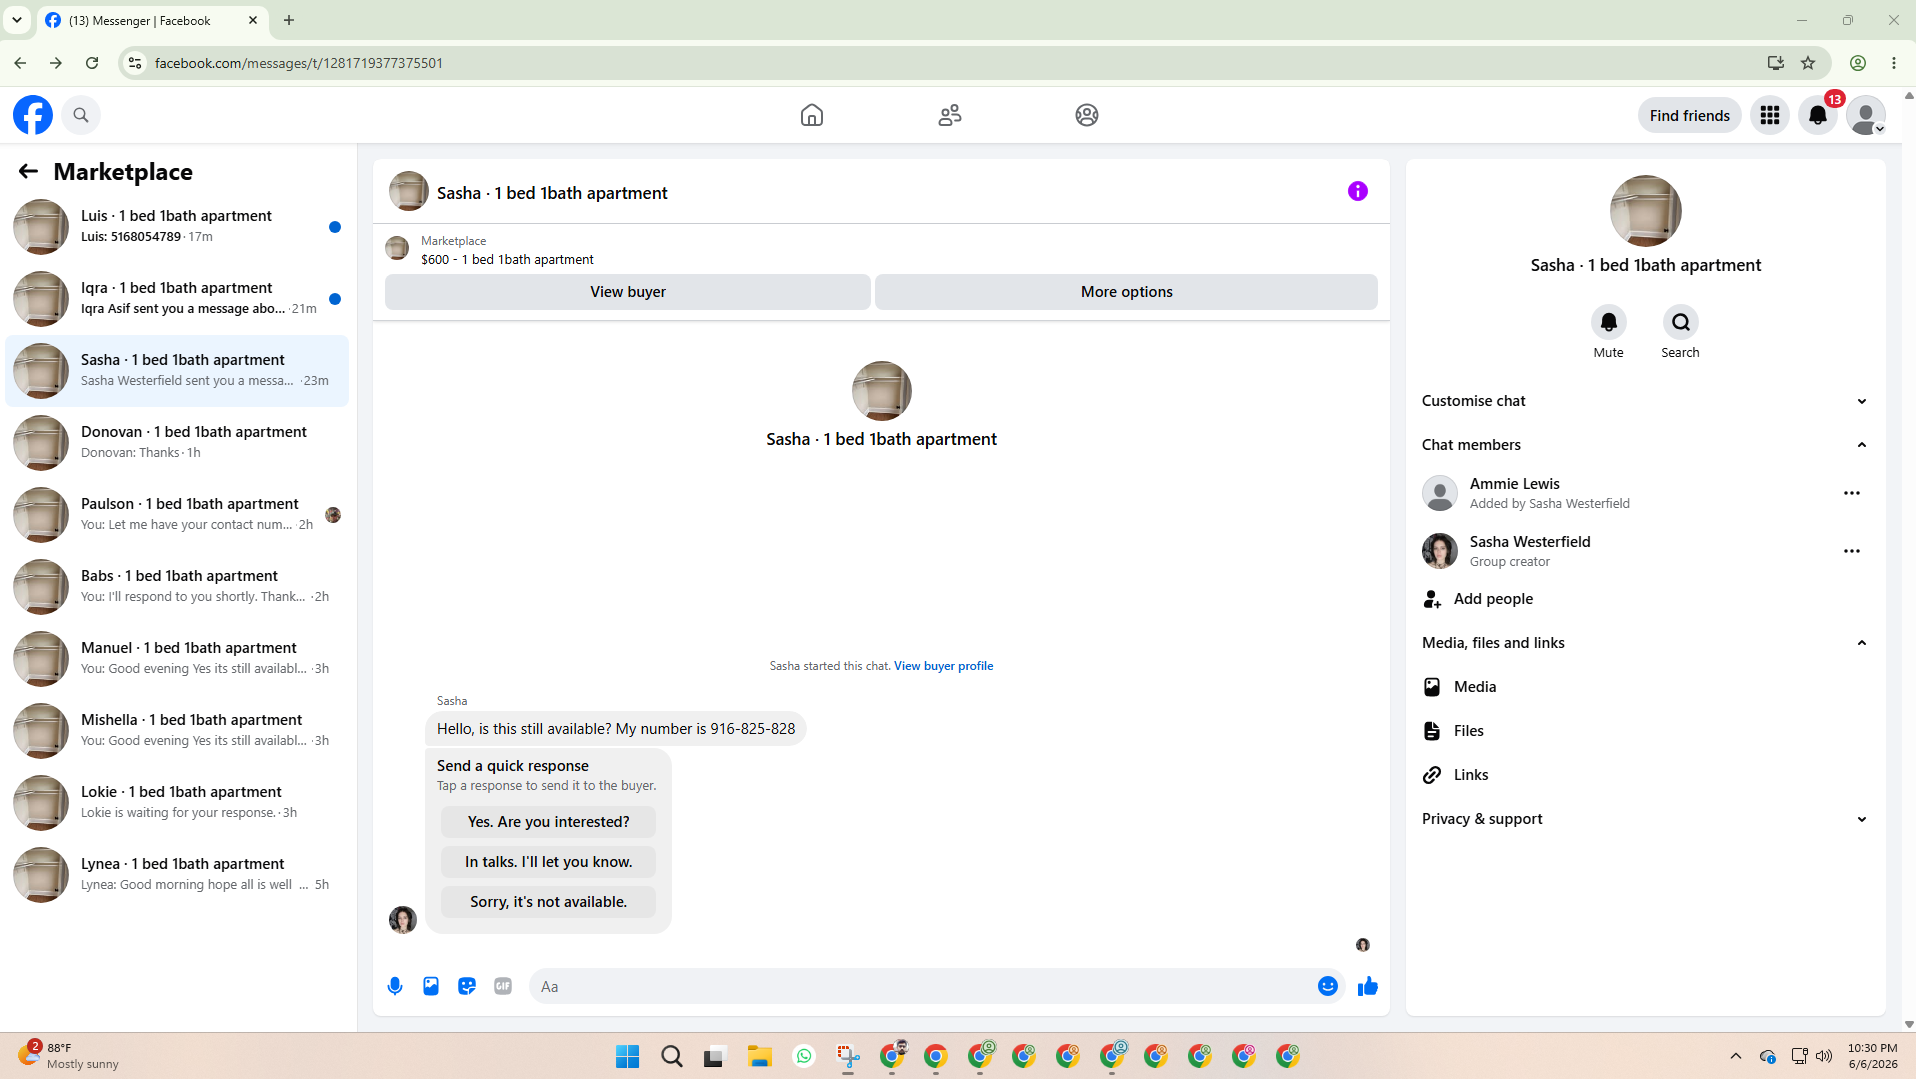The image size is (1916, 1079).
Task: Open the Windows Start menu
Action: coord(628,1056)
